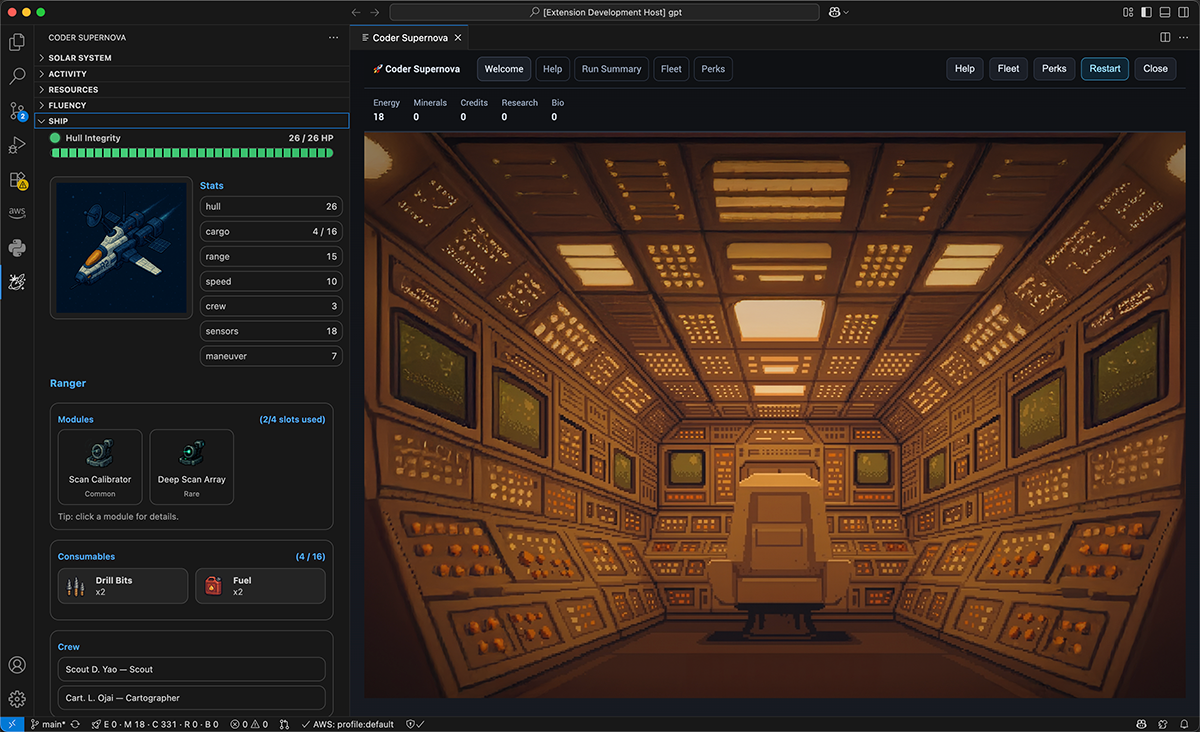Click the Scan Calibrator module icon

[x=100, y=453]
